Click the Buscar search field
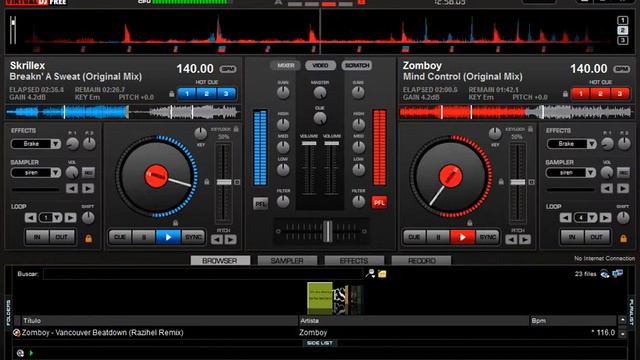The height and width of the screenshot is (360, 640). click(x=202, y=274)
